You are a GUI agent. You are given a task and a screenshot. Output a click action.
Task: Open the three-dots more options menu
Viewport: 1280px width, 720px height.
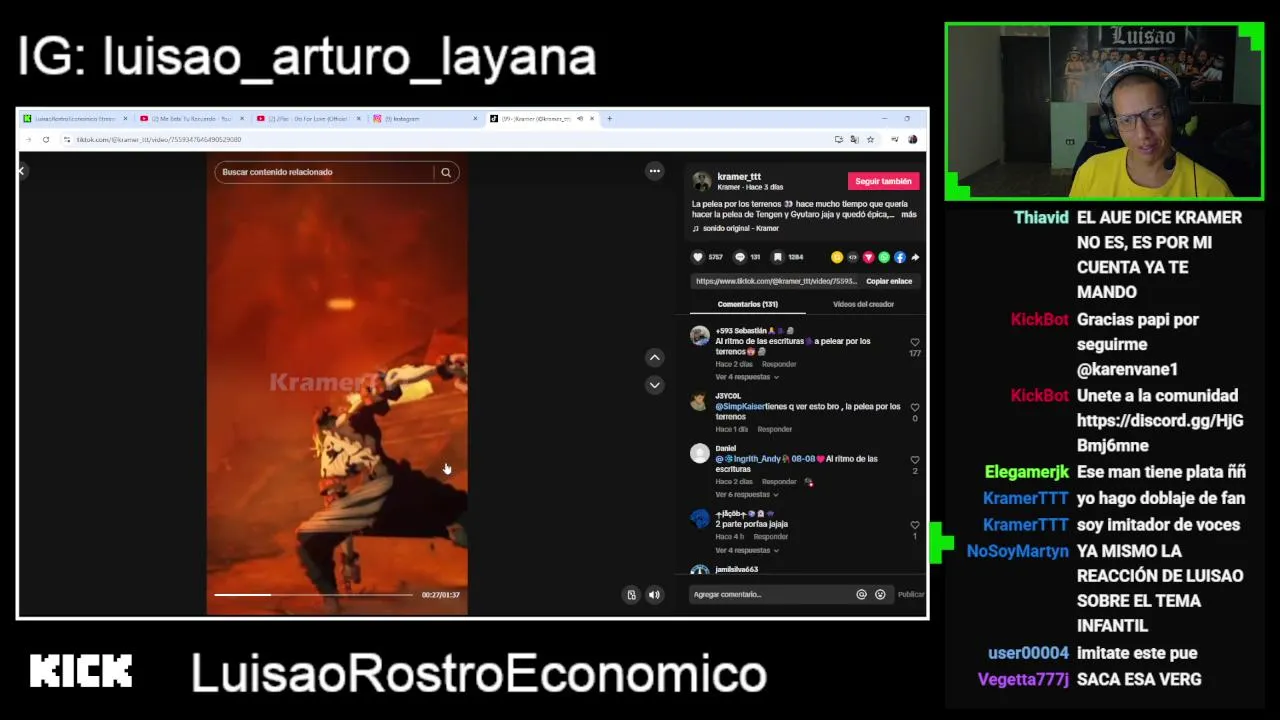point(655,171)
